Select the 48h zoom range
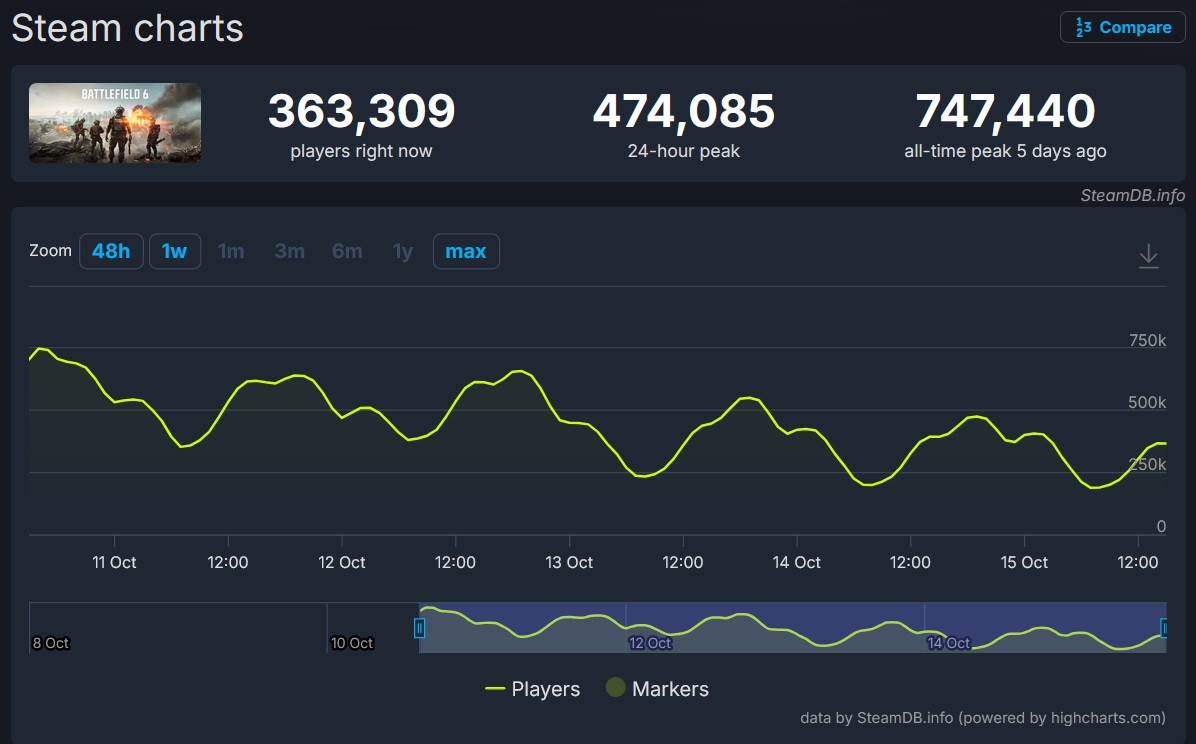The width and height of the screenshot is (1196, 744). pos(111,251)
